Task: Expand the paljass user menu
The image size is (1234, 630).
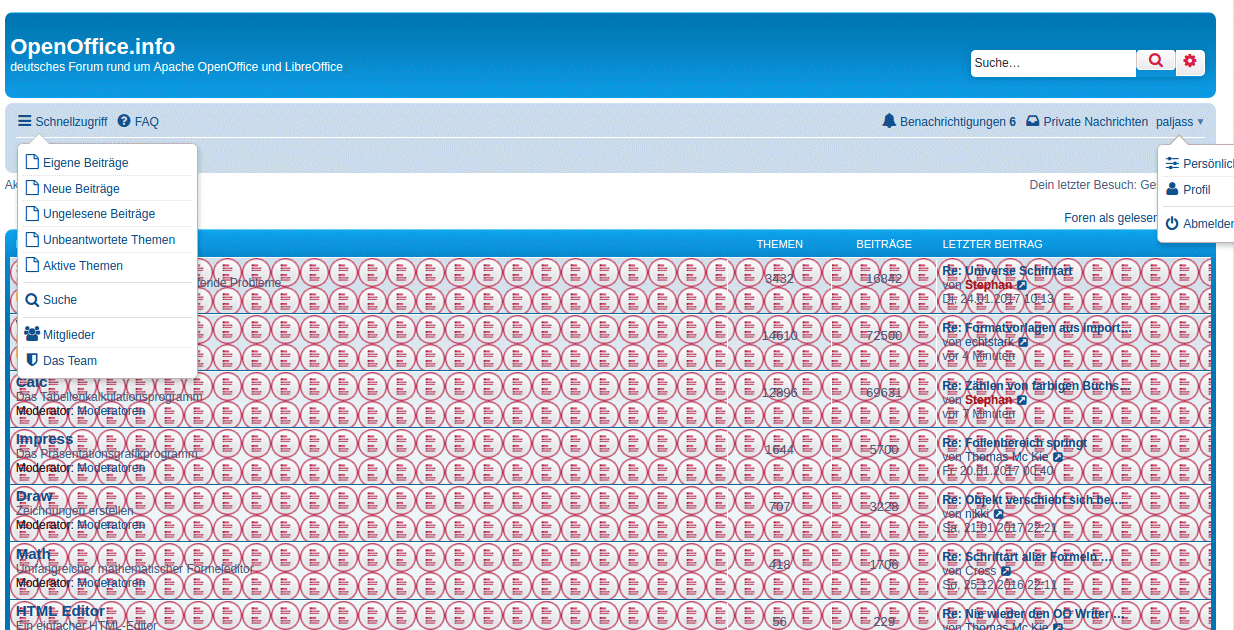Action: (x=1180, y=122)
